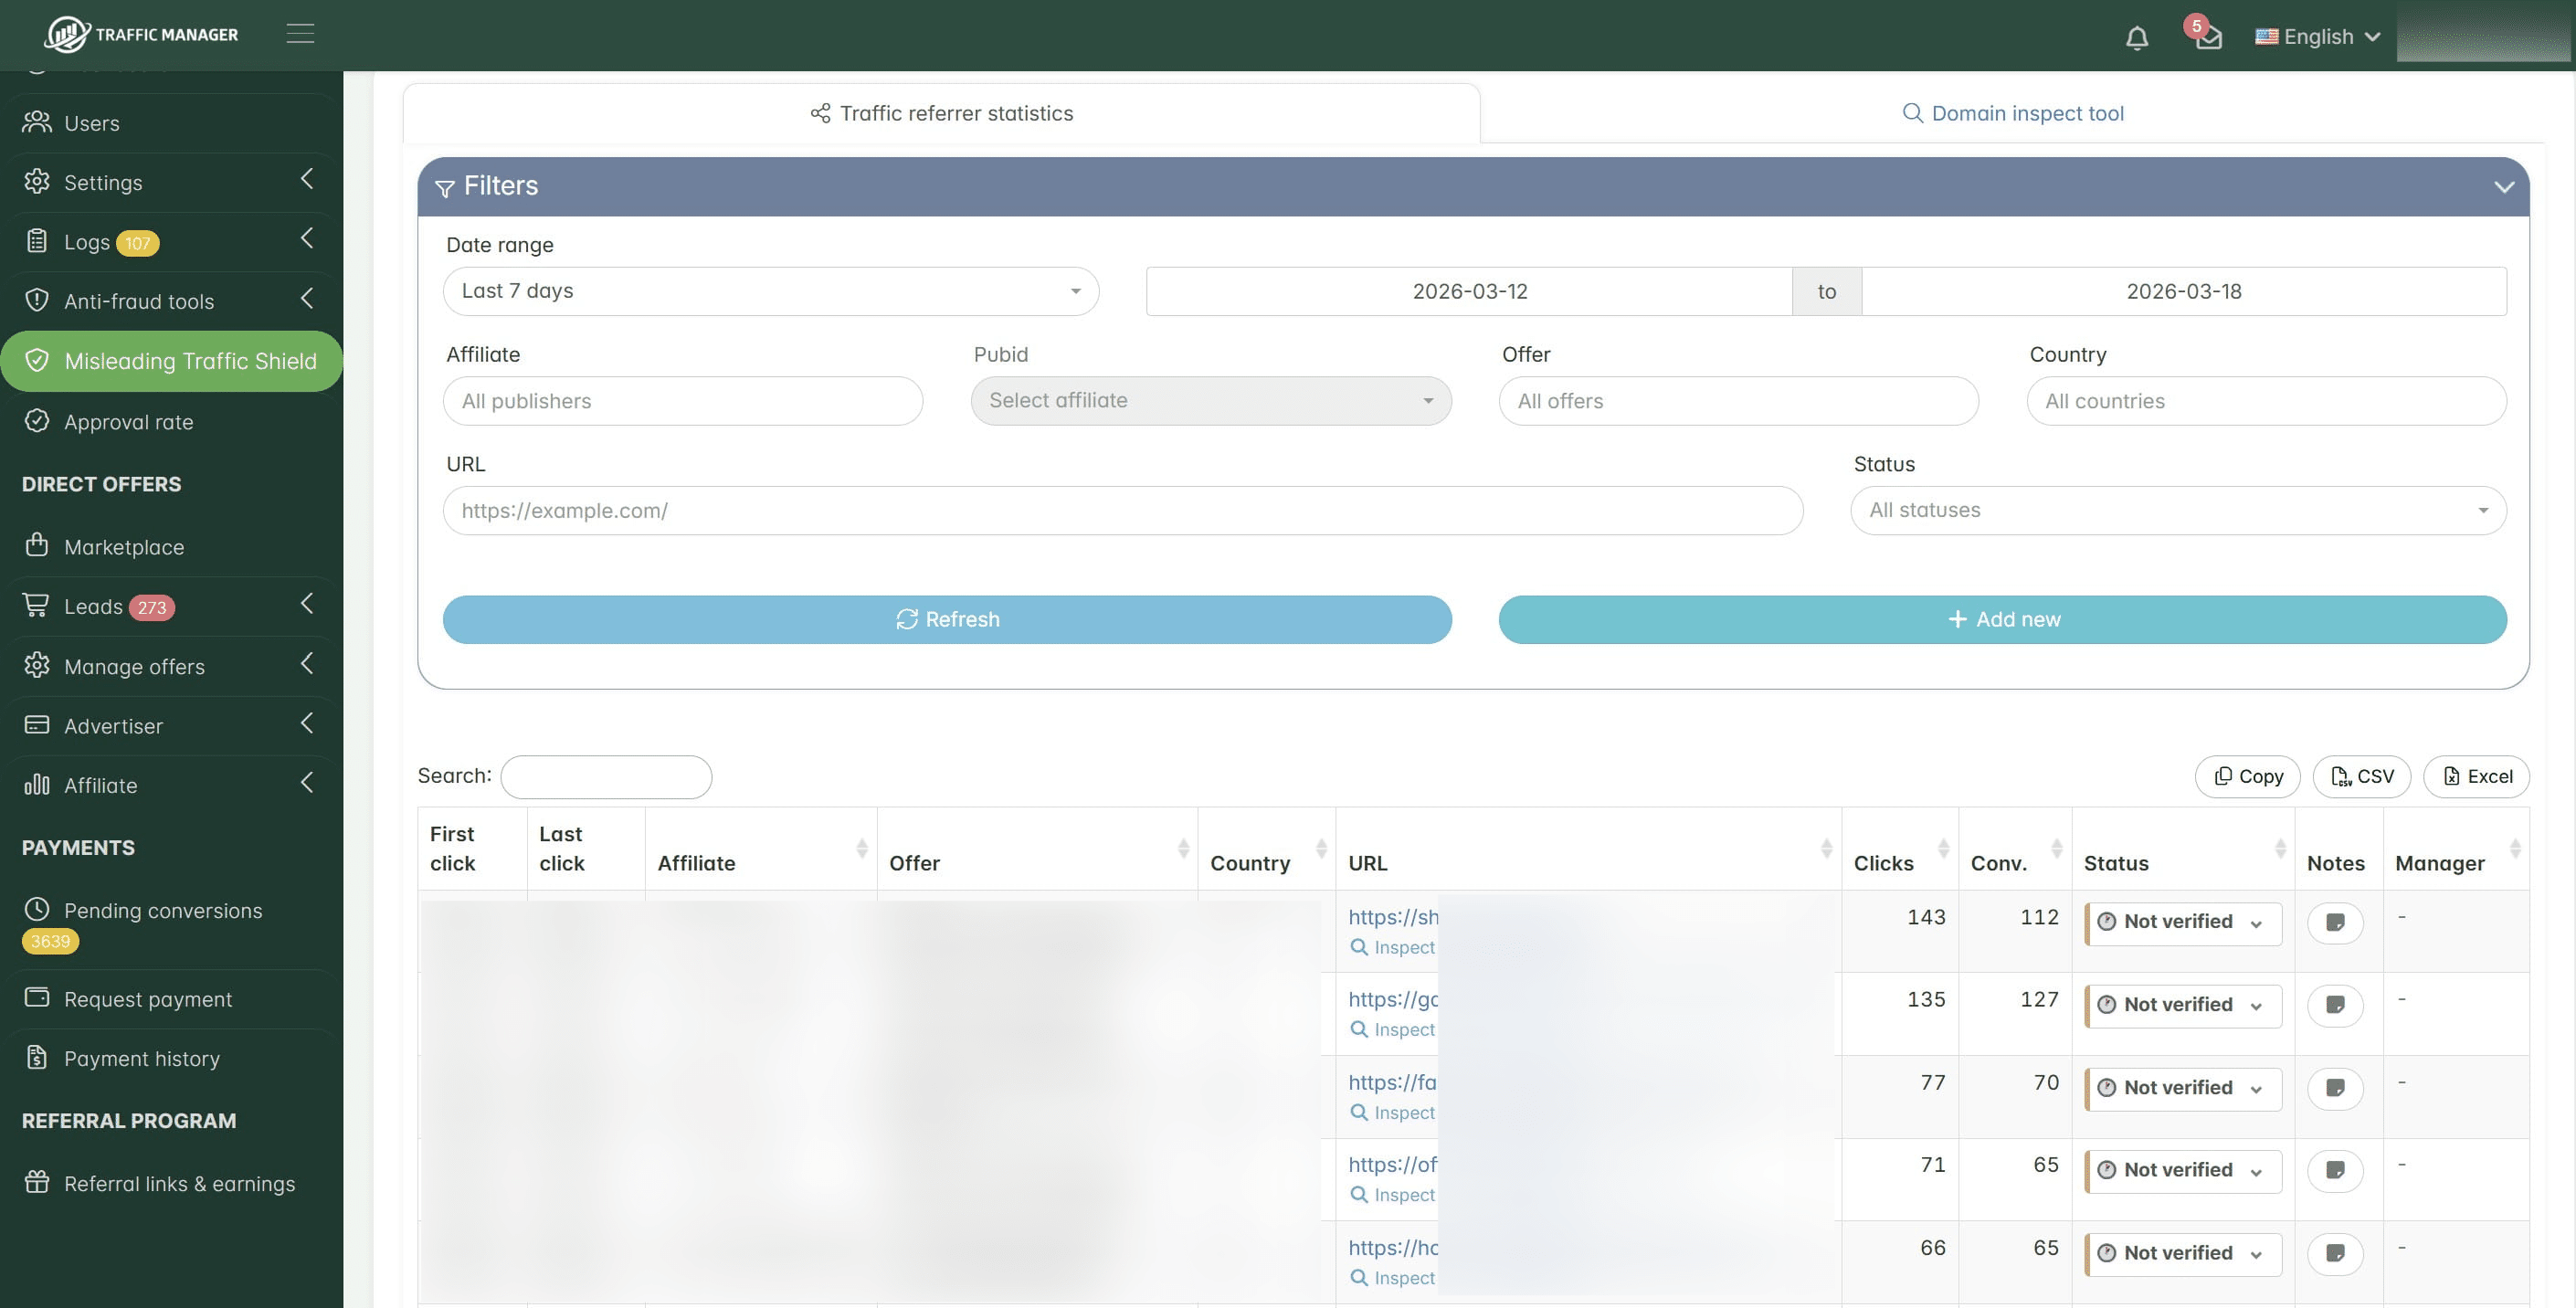The image size is (2576, 1308).
Task: Open notes icon for 71 clicks row
Action: tap(2335, 1171)
